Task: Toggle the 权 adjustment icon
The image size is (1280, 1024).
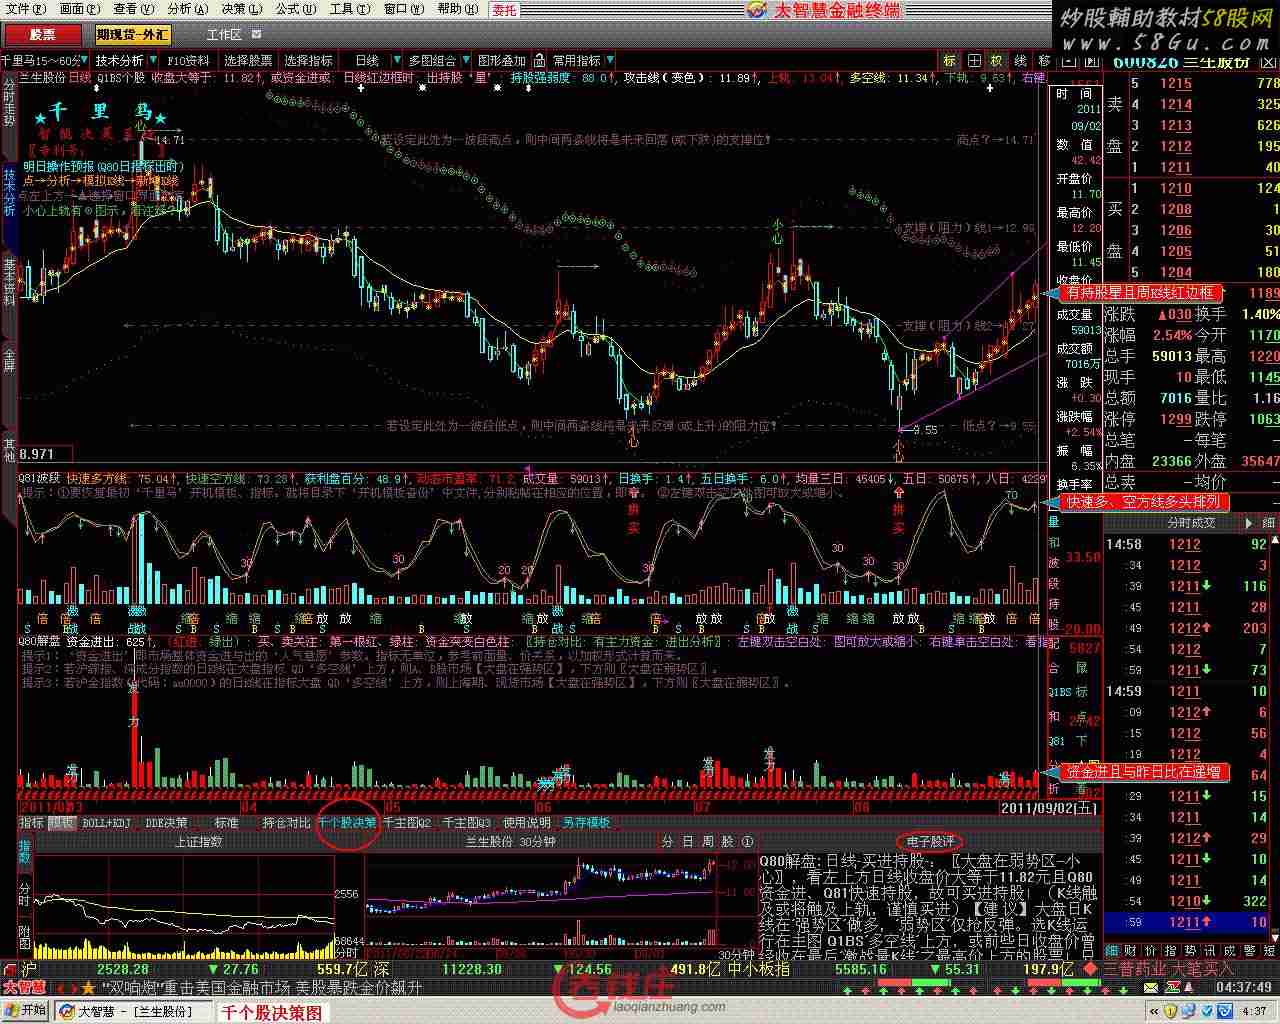Action: 996,61
